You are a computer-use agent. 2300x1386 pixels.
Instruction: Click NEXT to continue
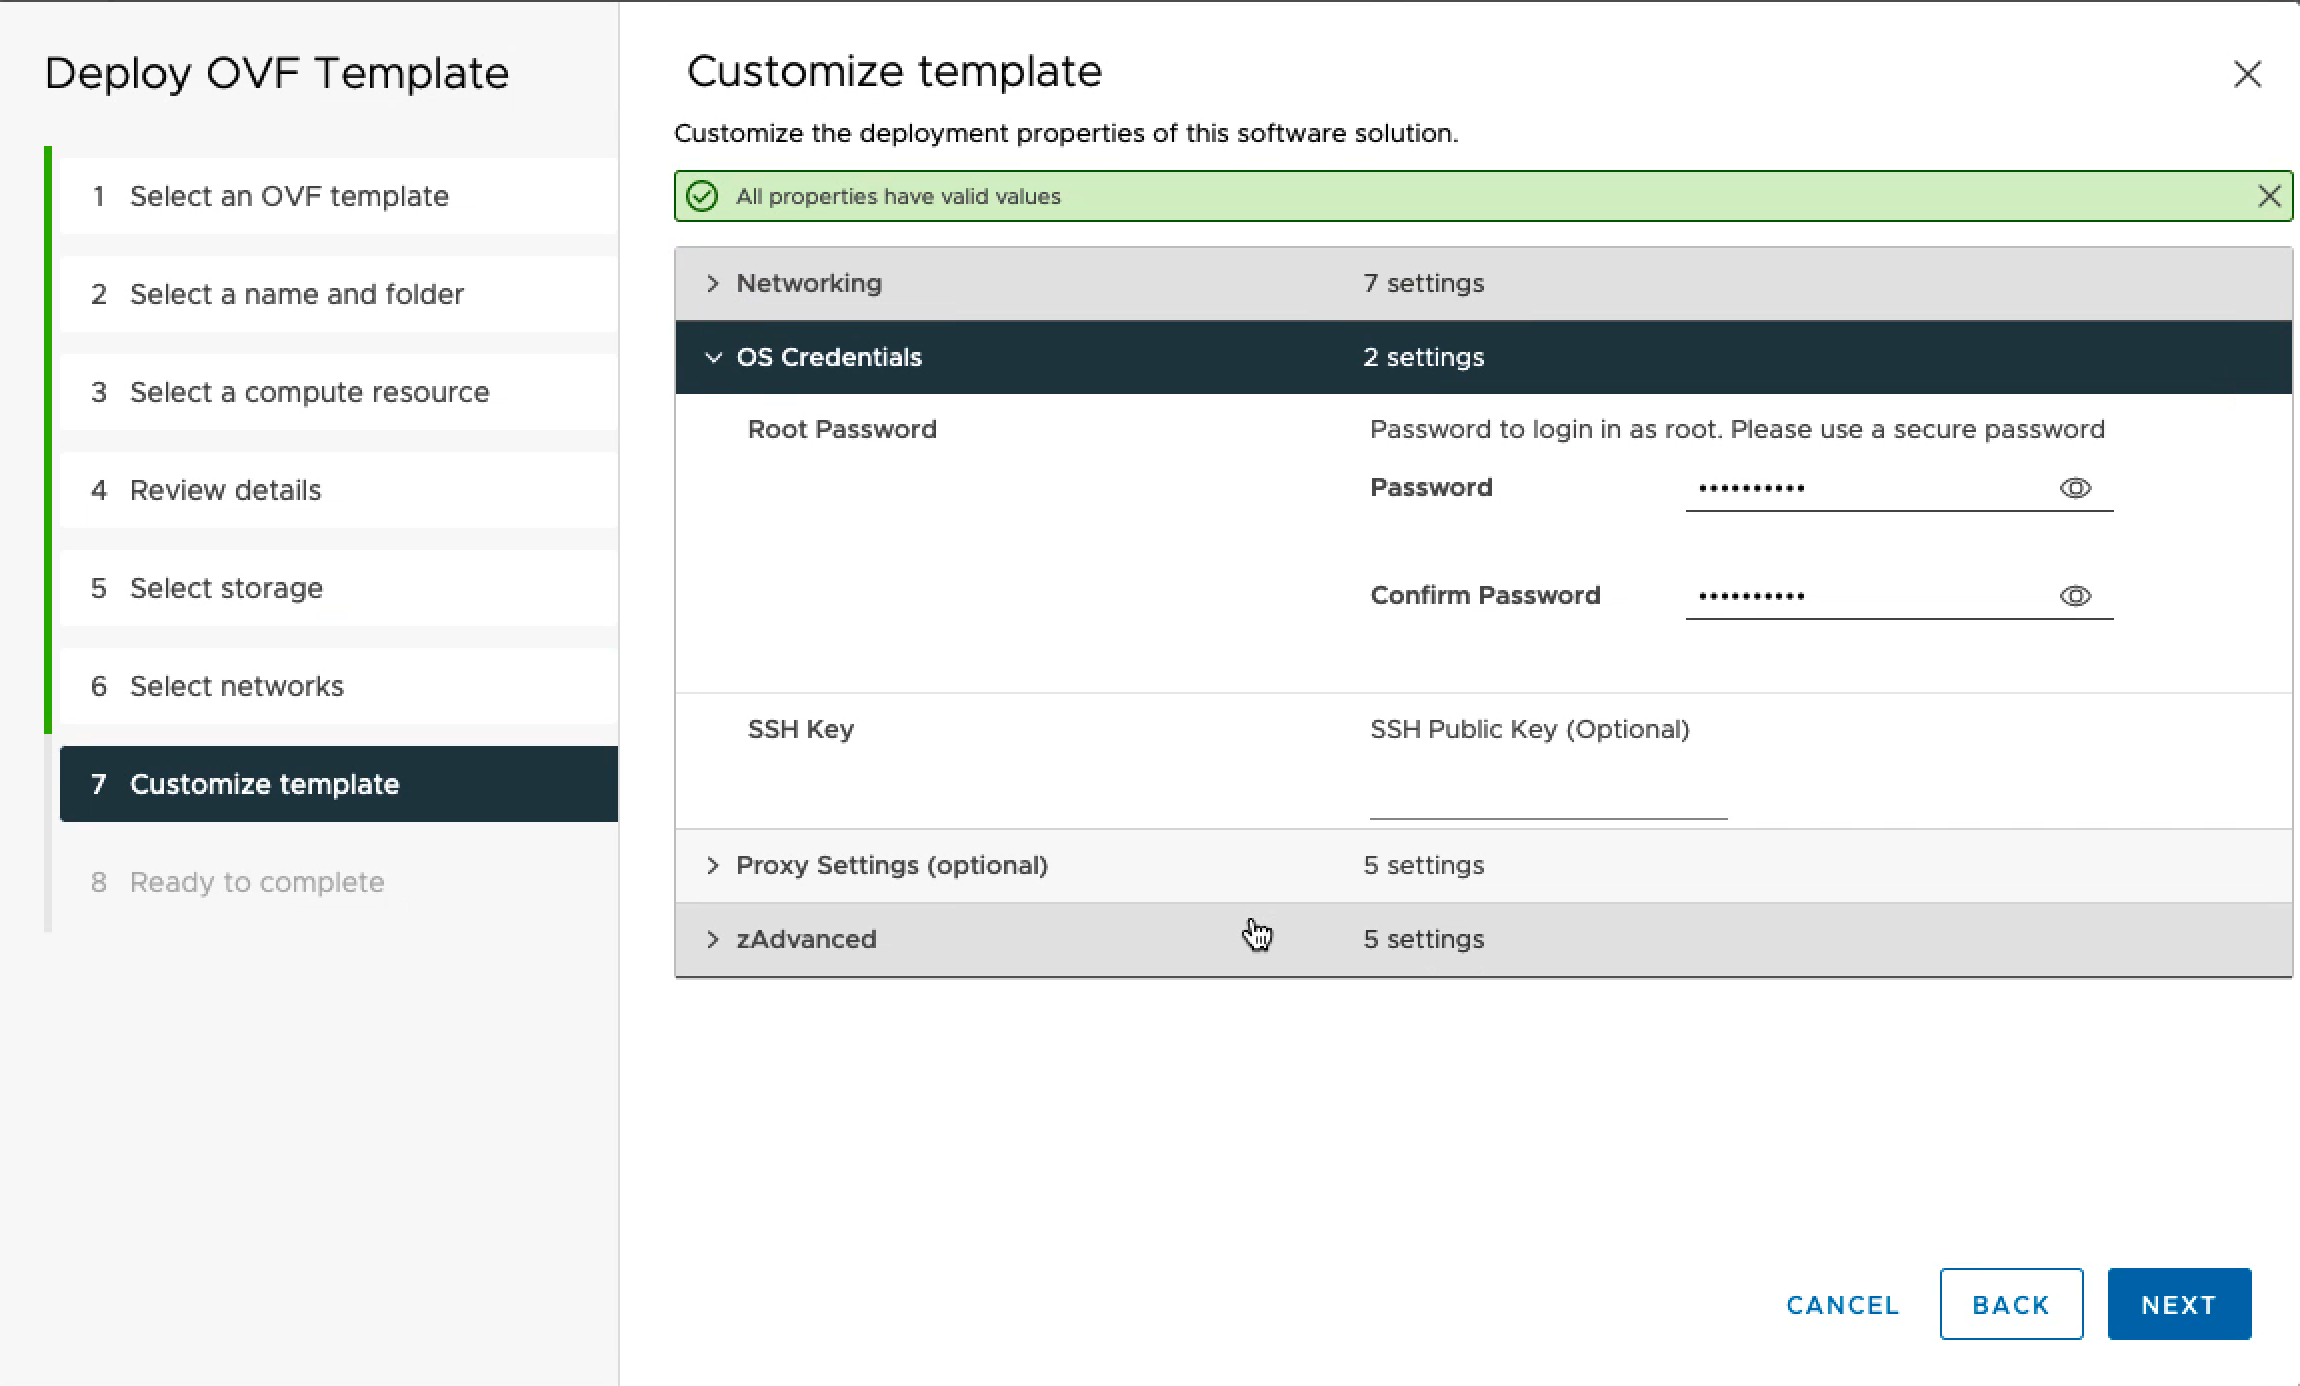pos(2178,1304)
